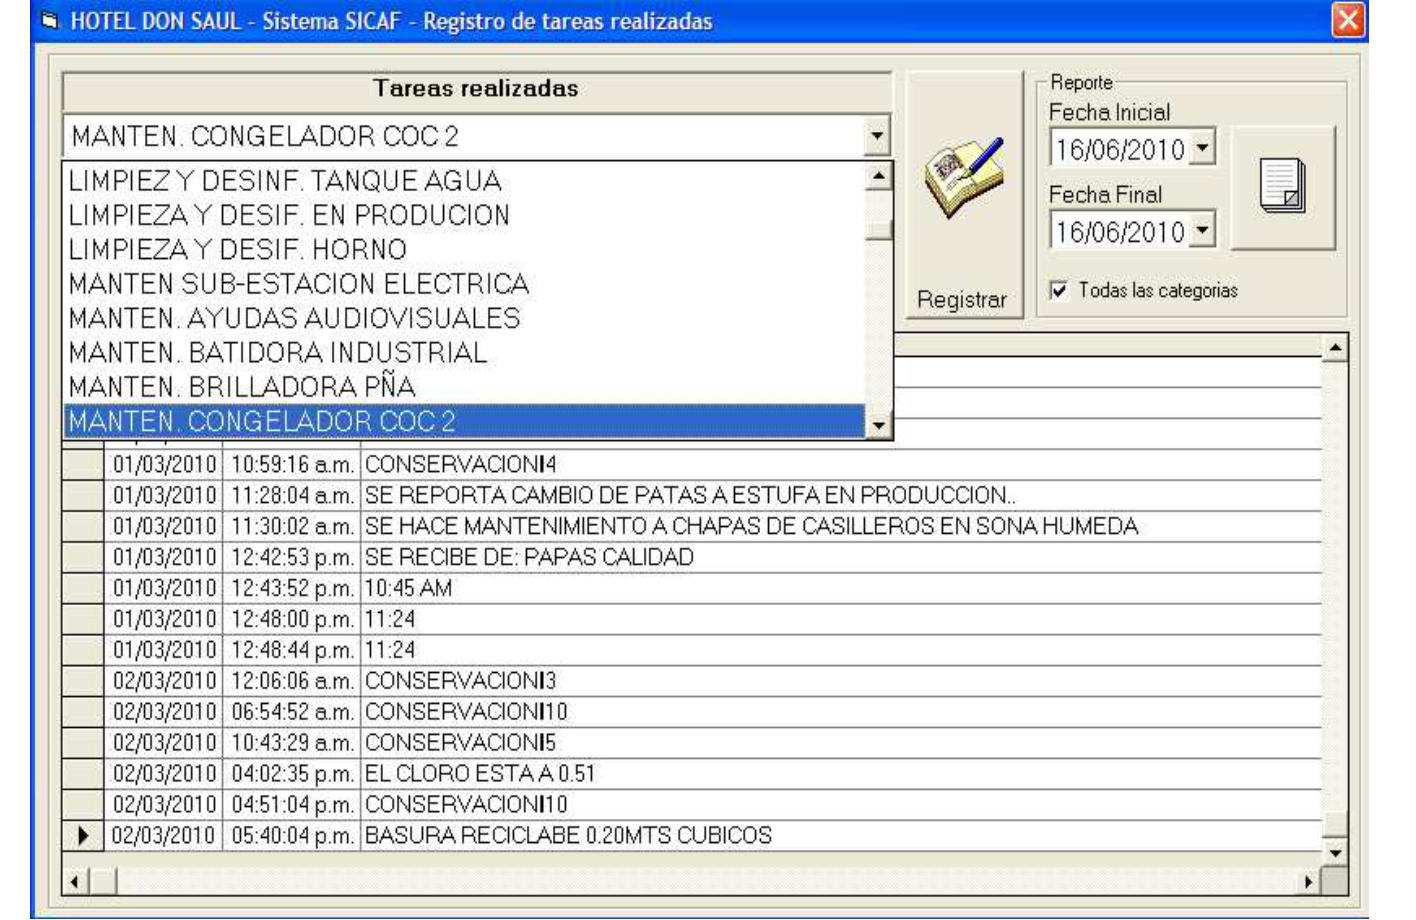
Task: Click the SE RECIBE DE: PAPAS CALIDAD row
Action: (528, 557)
